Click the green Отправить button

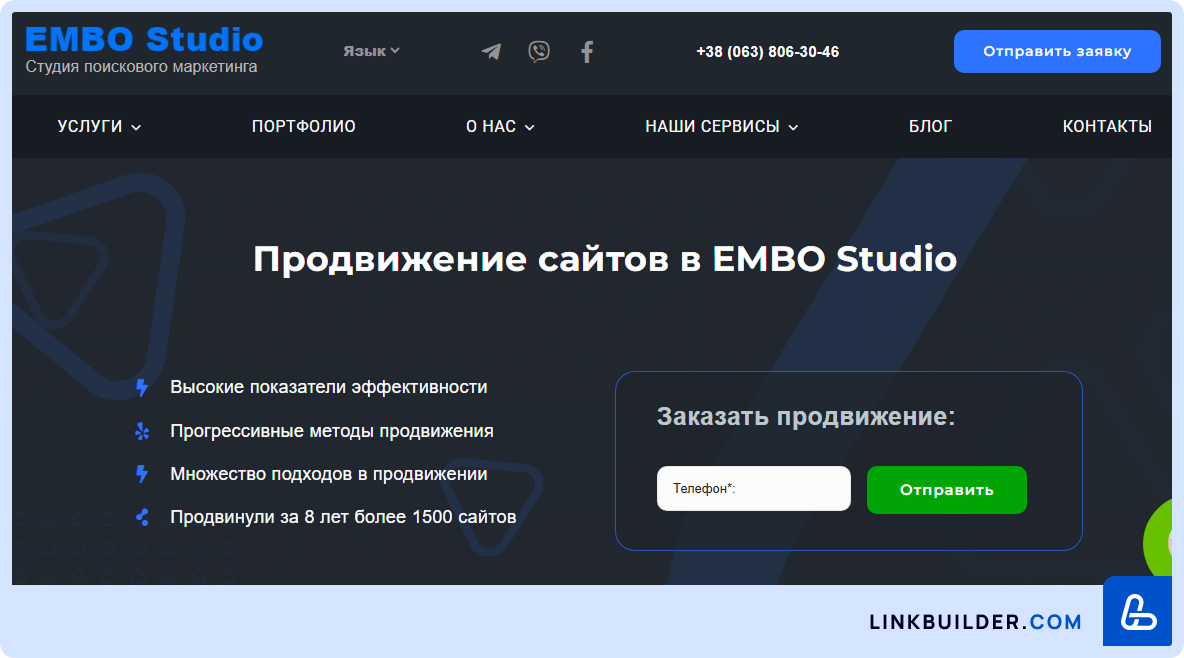946,490
